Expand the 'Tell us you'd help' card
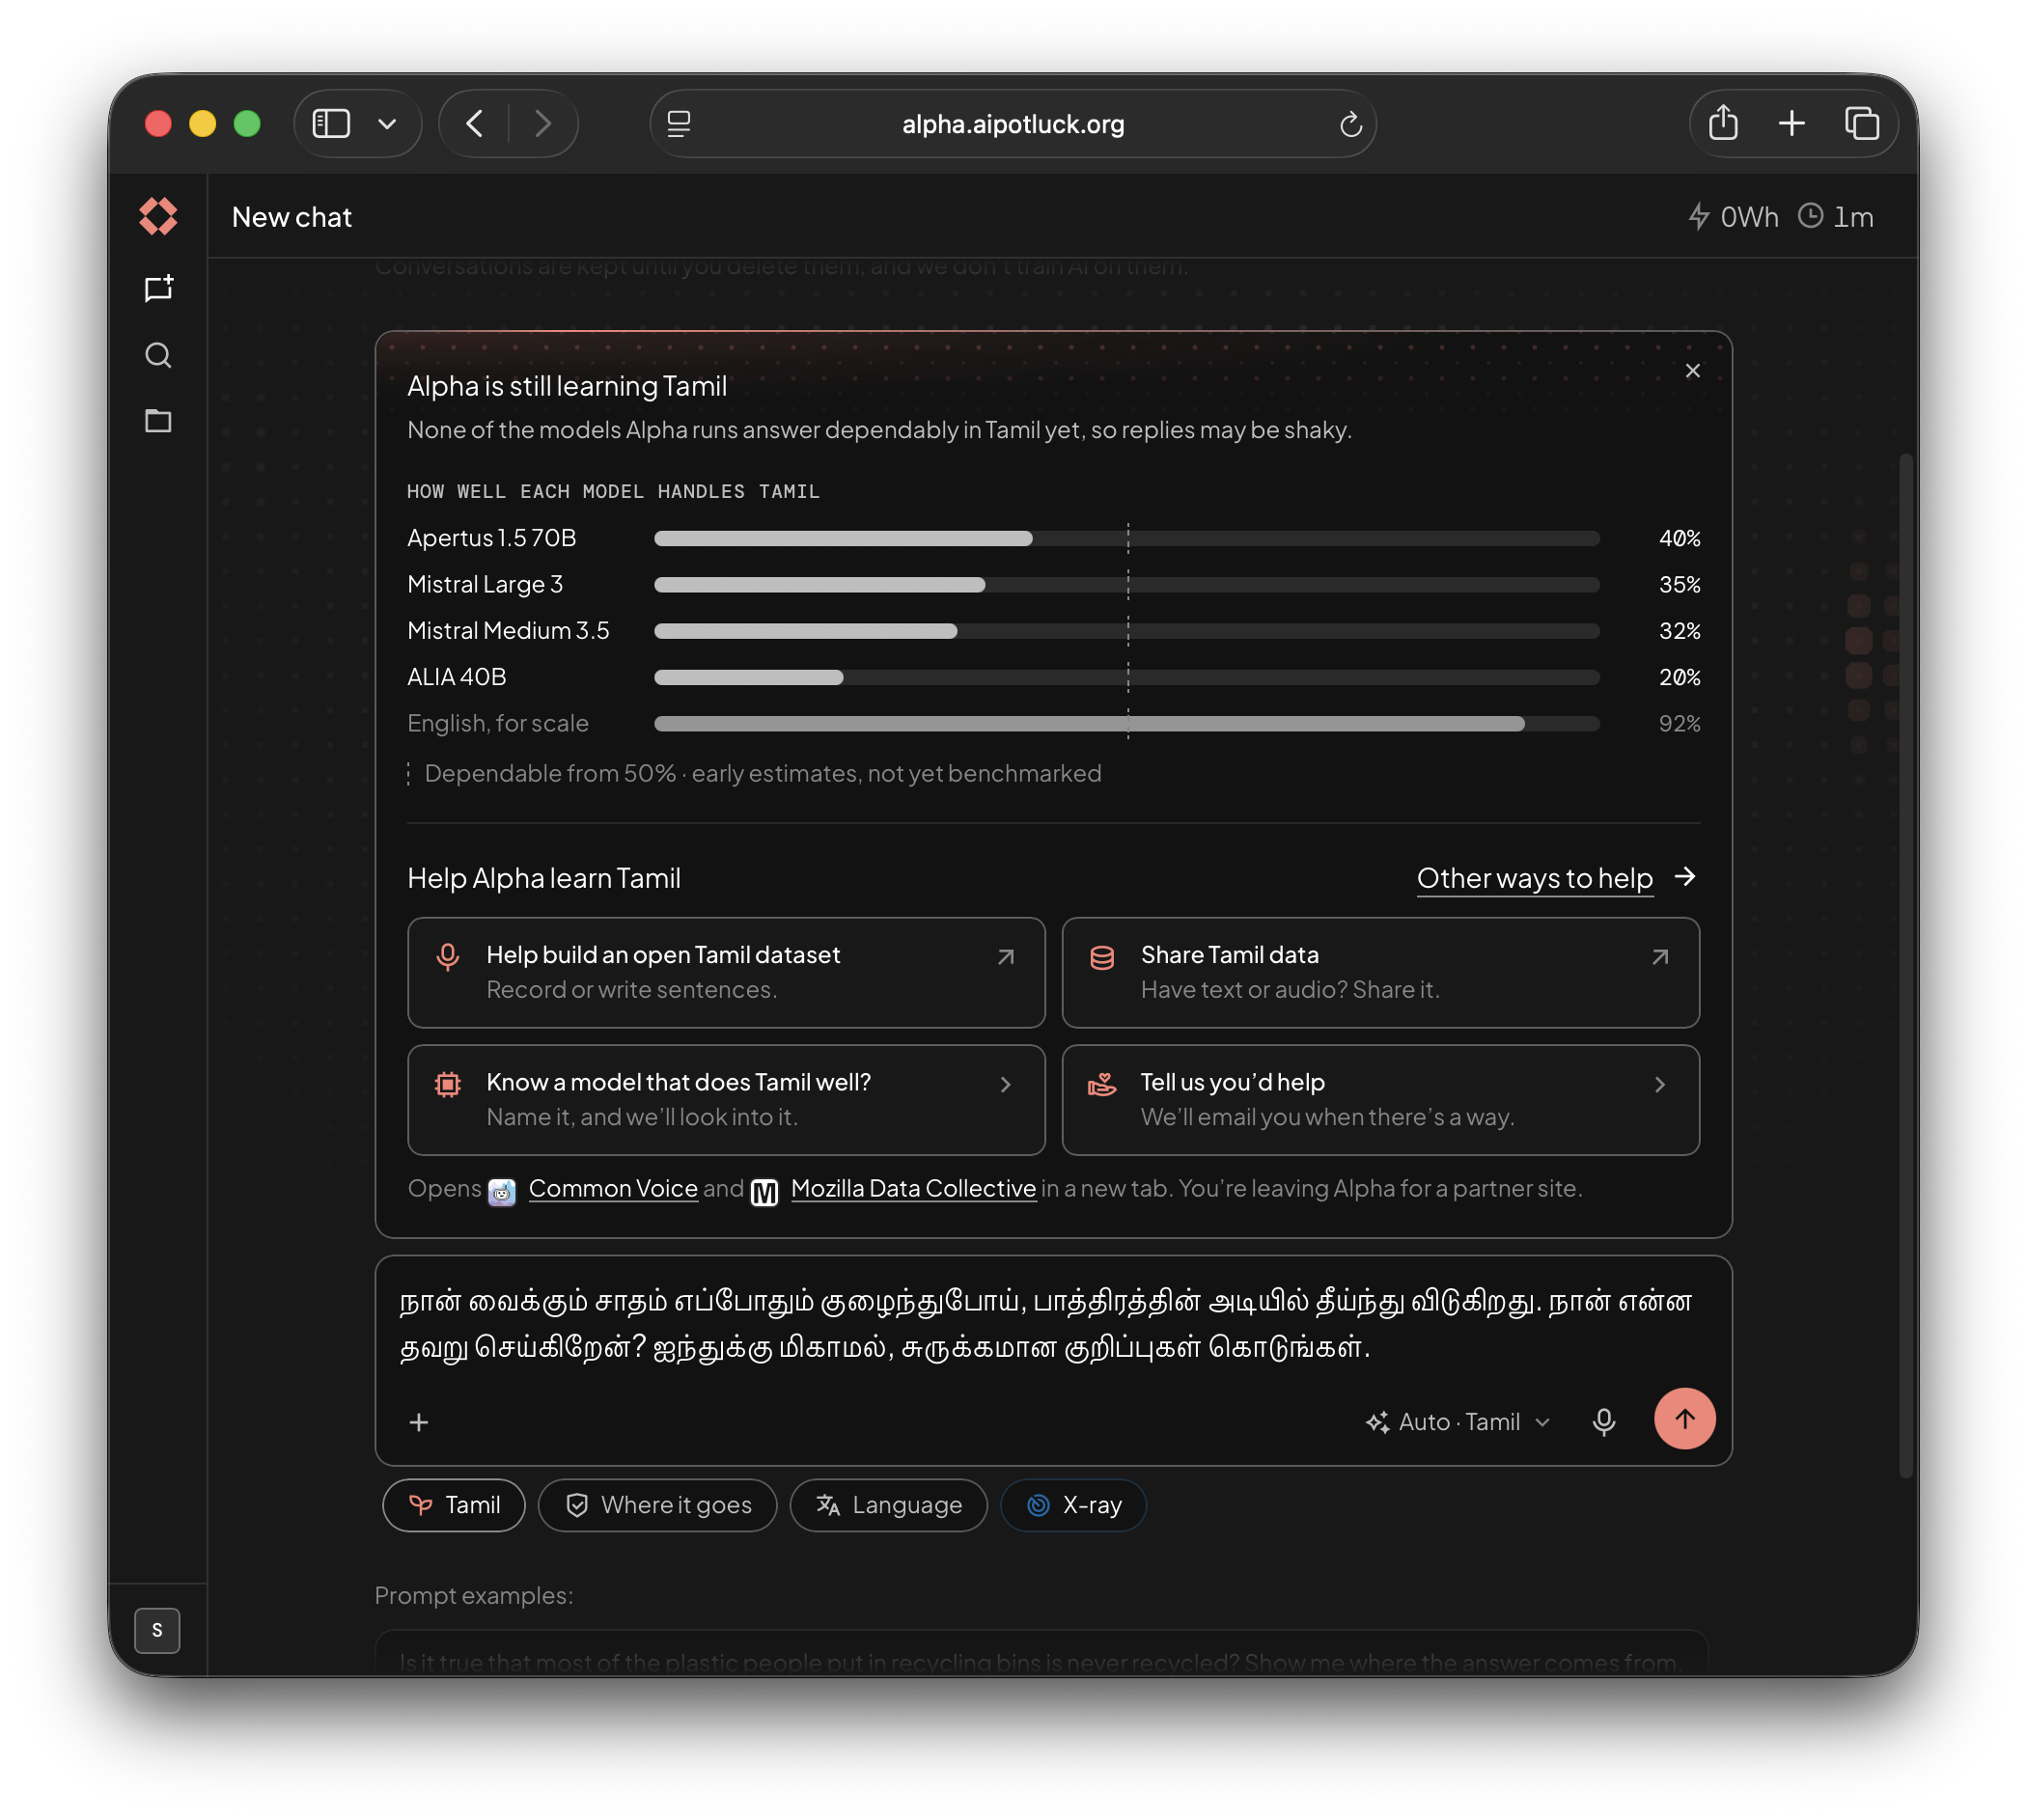The height and width of the screenshot is (1820, 2027). point(1380,1100)
